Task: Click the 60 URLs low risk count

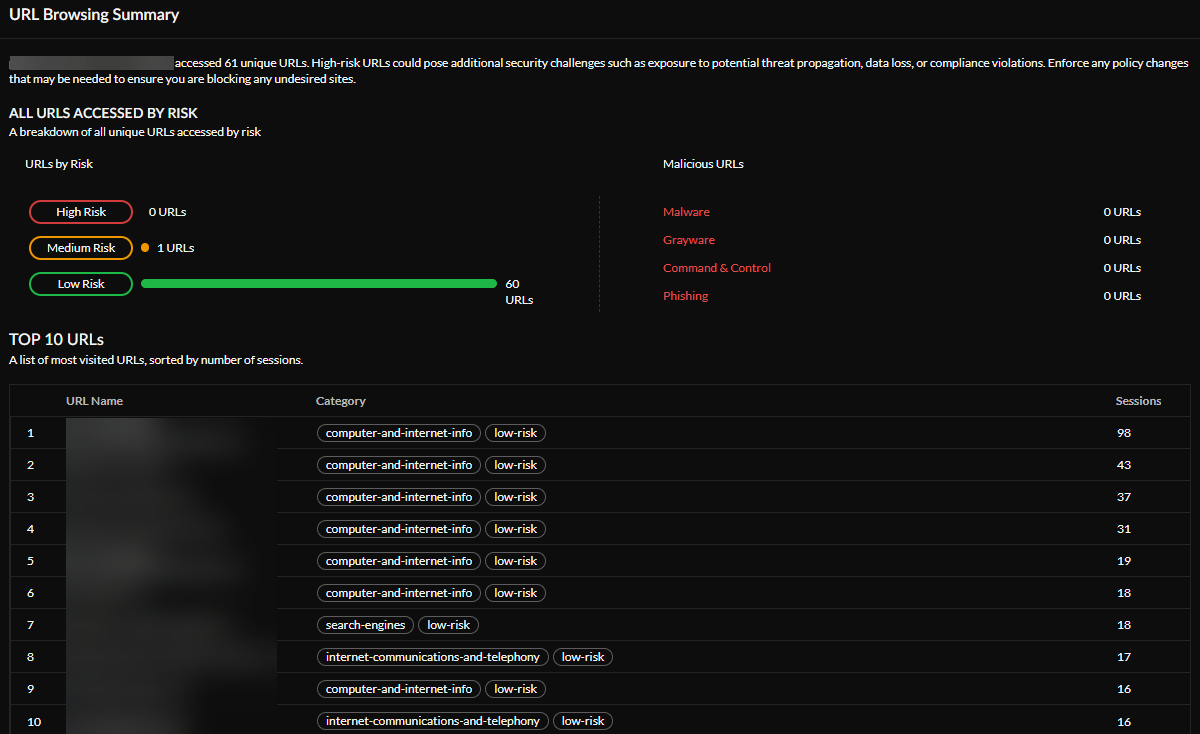Action: (519, 292)
